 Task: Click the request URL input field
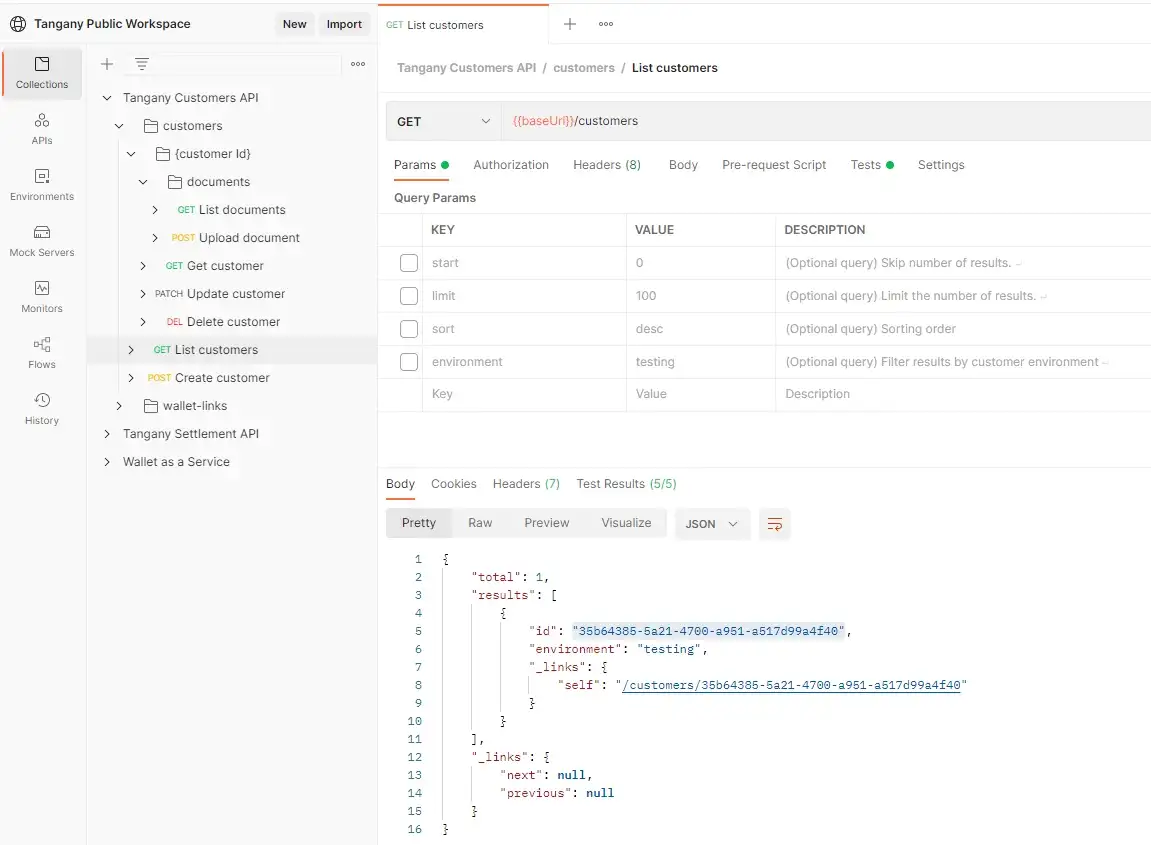[826, 121]
